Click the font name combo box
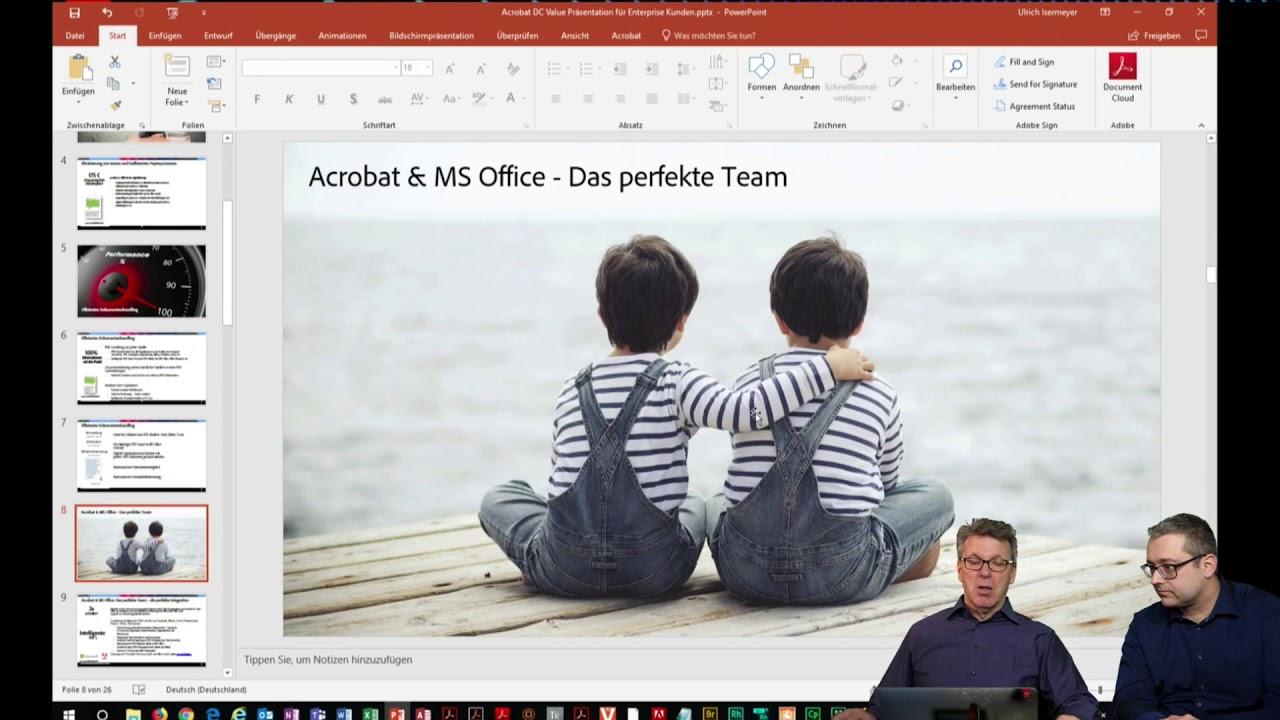Screen dimensions: 1280x720 320,67
